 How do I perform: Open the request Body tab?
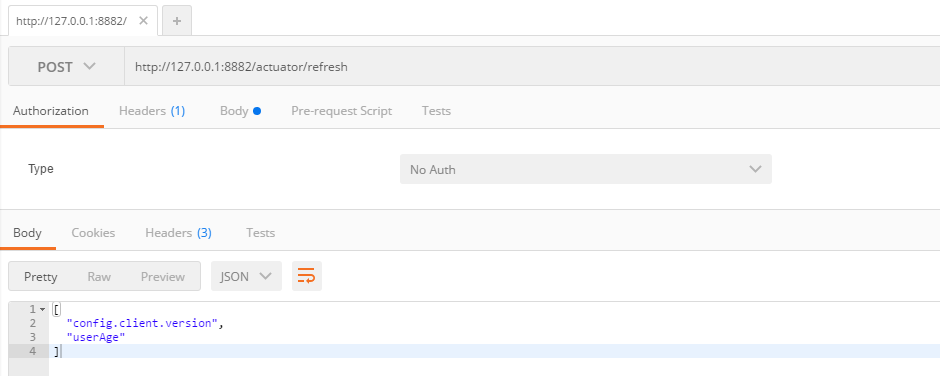(x=240, y=111)
